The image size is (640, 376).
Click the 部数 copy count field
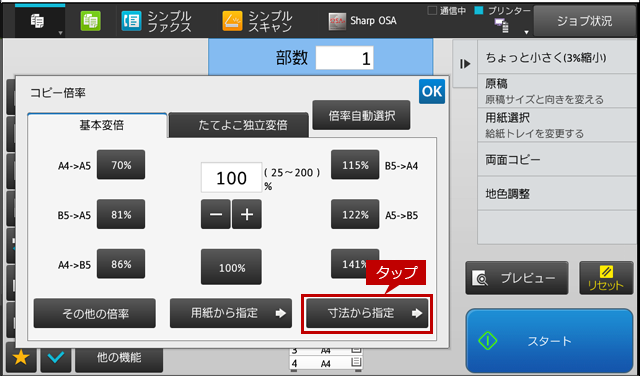pos(344,58)
